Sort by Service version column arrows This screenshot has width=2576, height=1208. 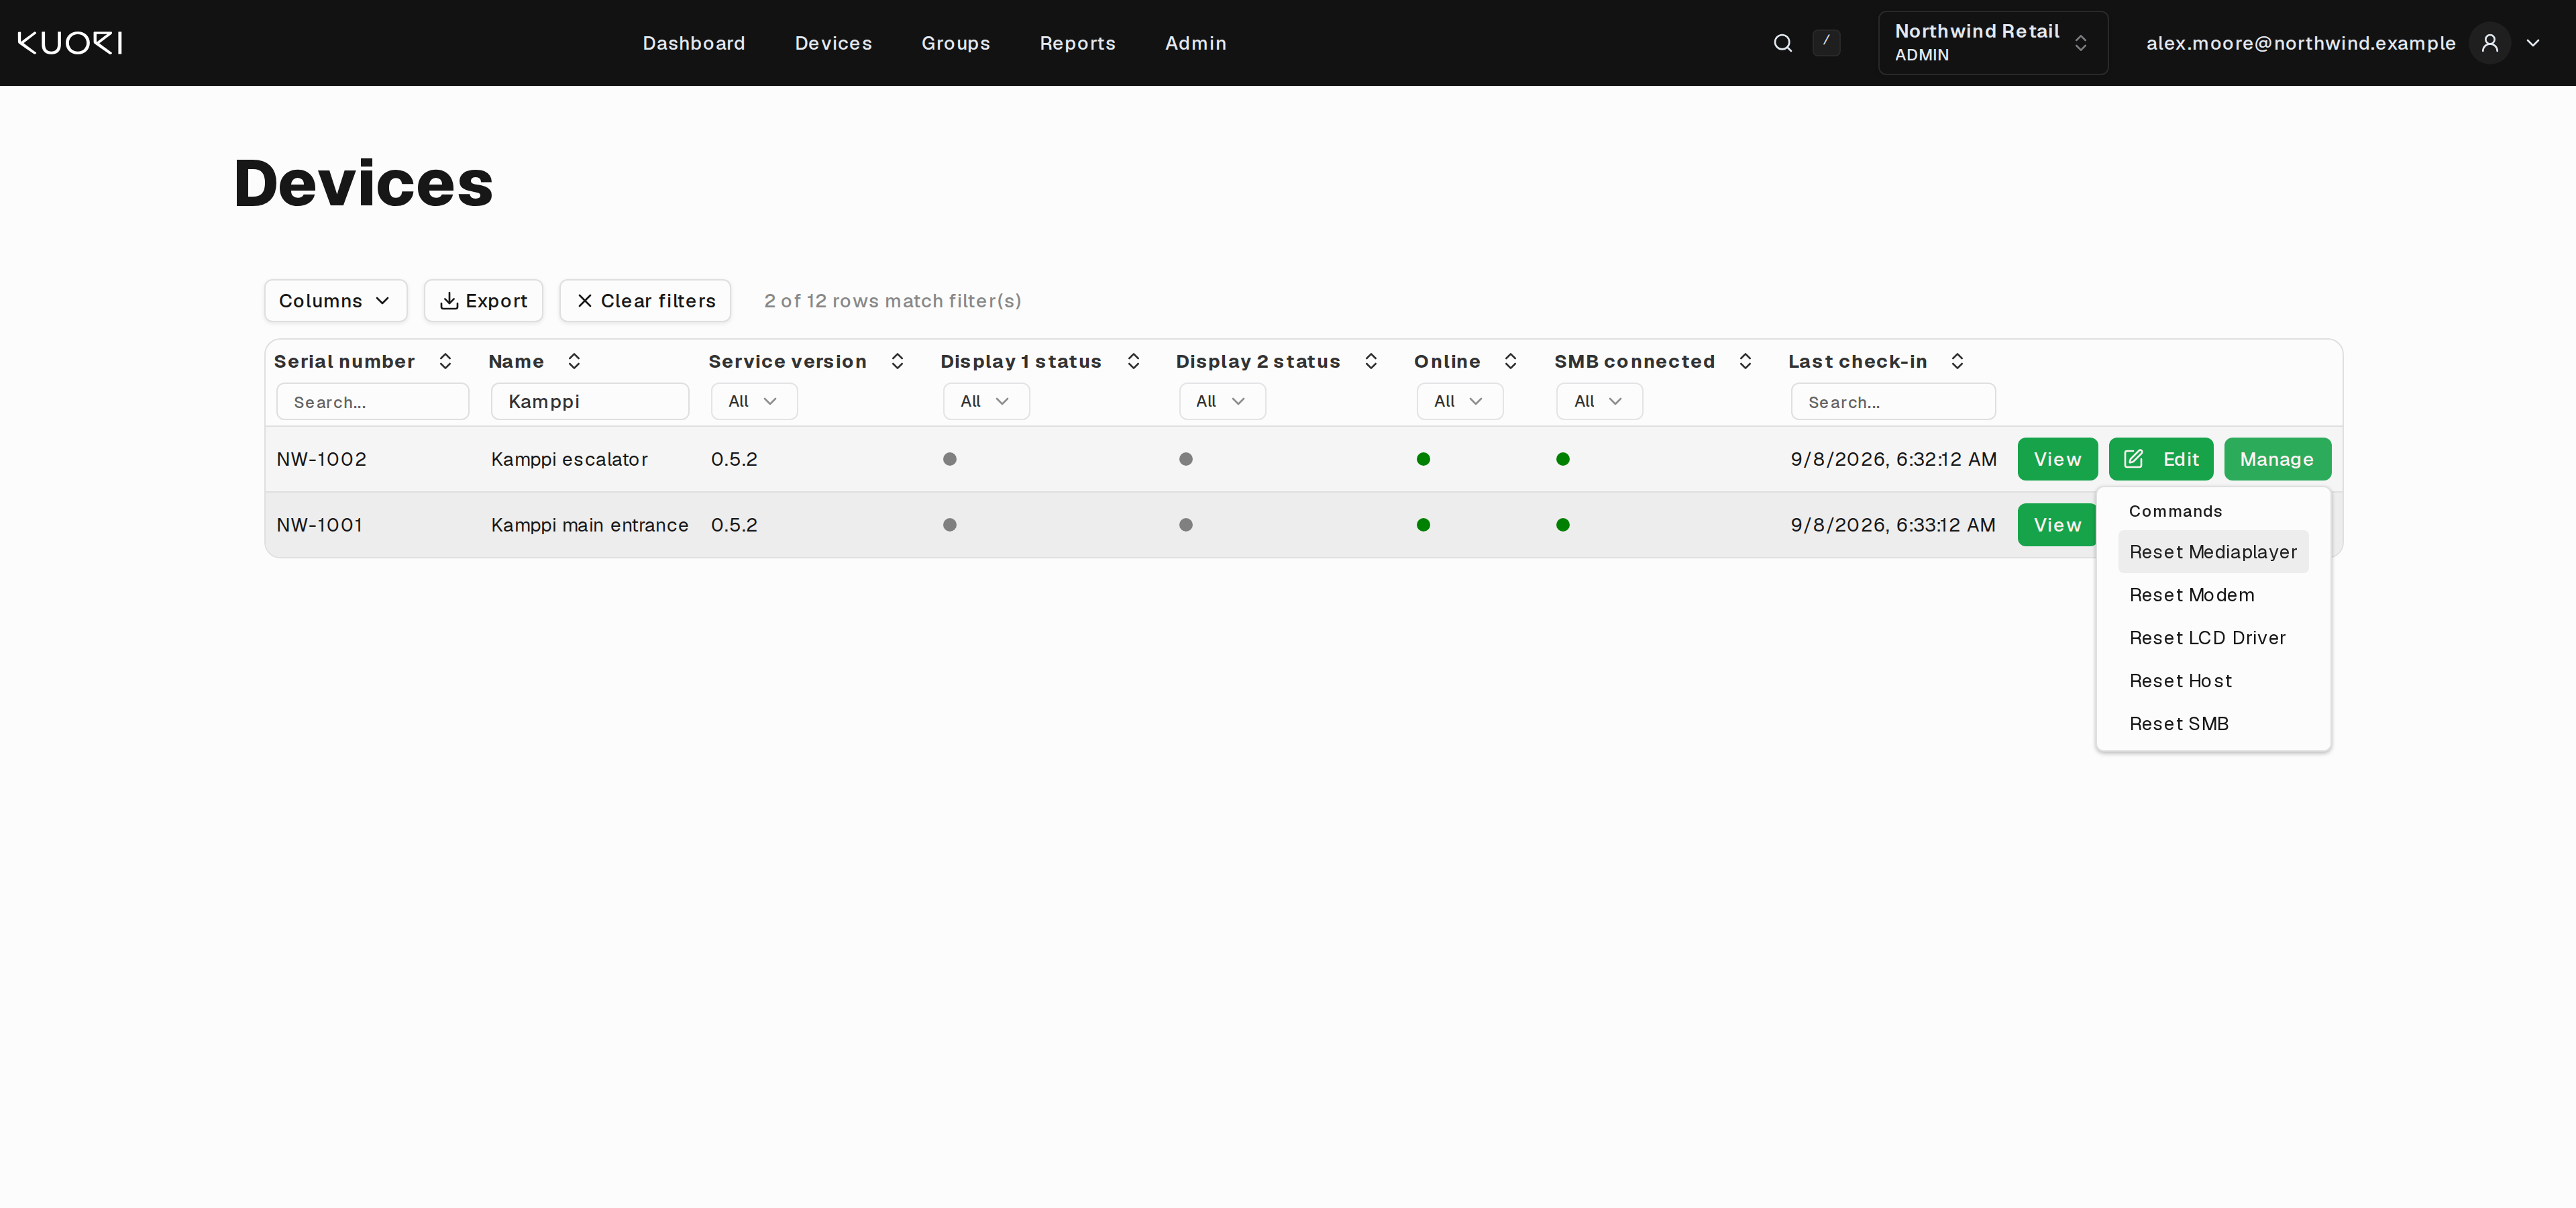pyautogui.click(x=897, y=362)
